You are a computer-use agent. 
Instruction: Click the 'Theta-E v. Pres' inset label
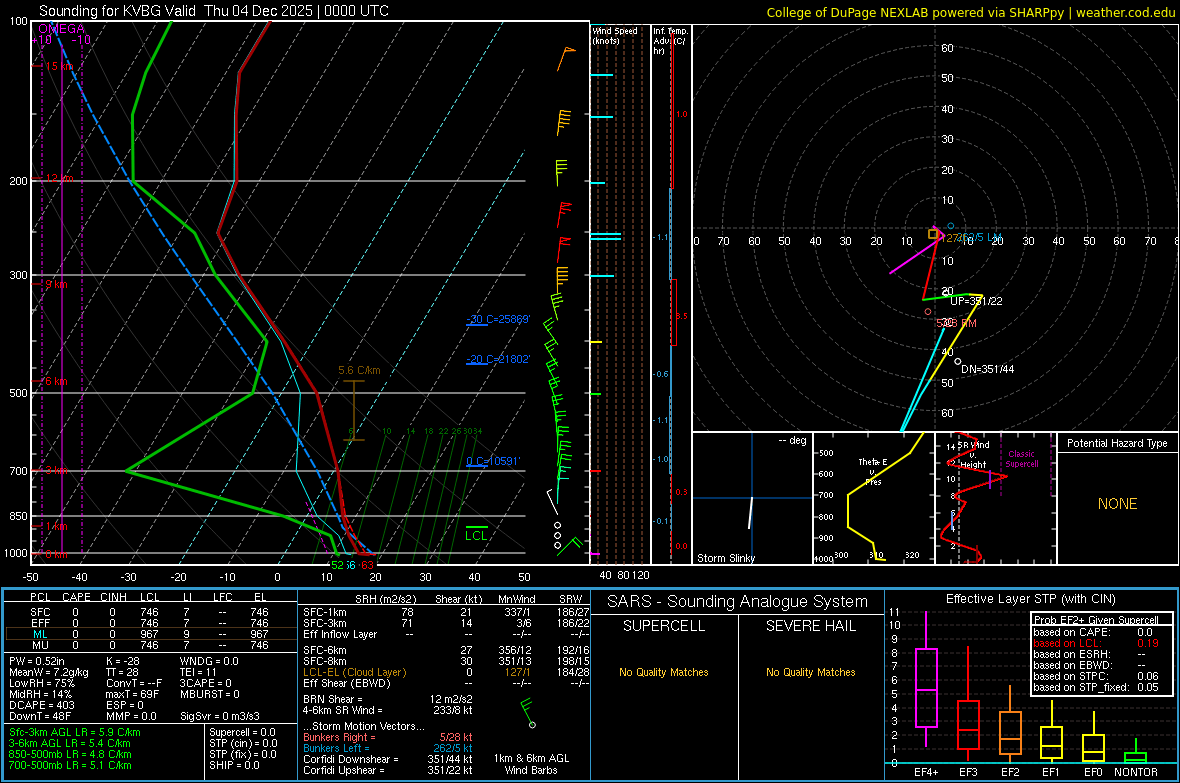873,471
